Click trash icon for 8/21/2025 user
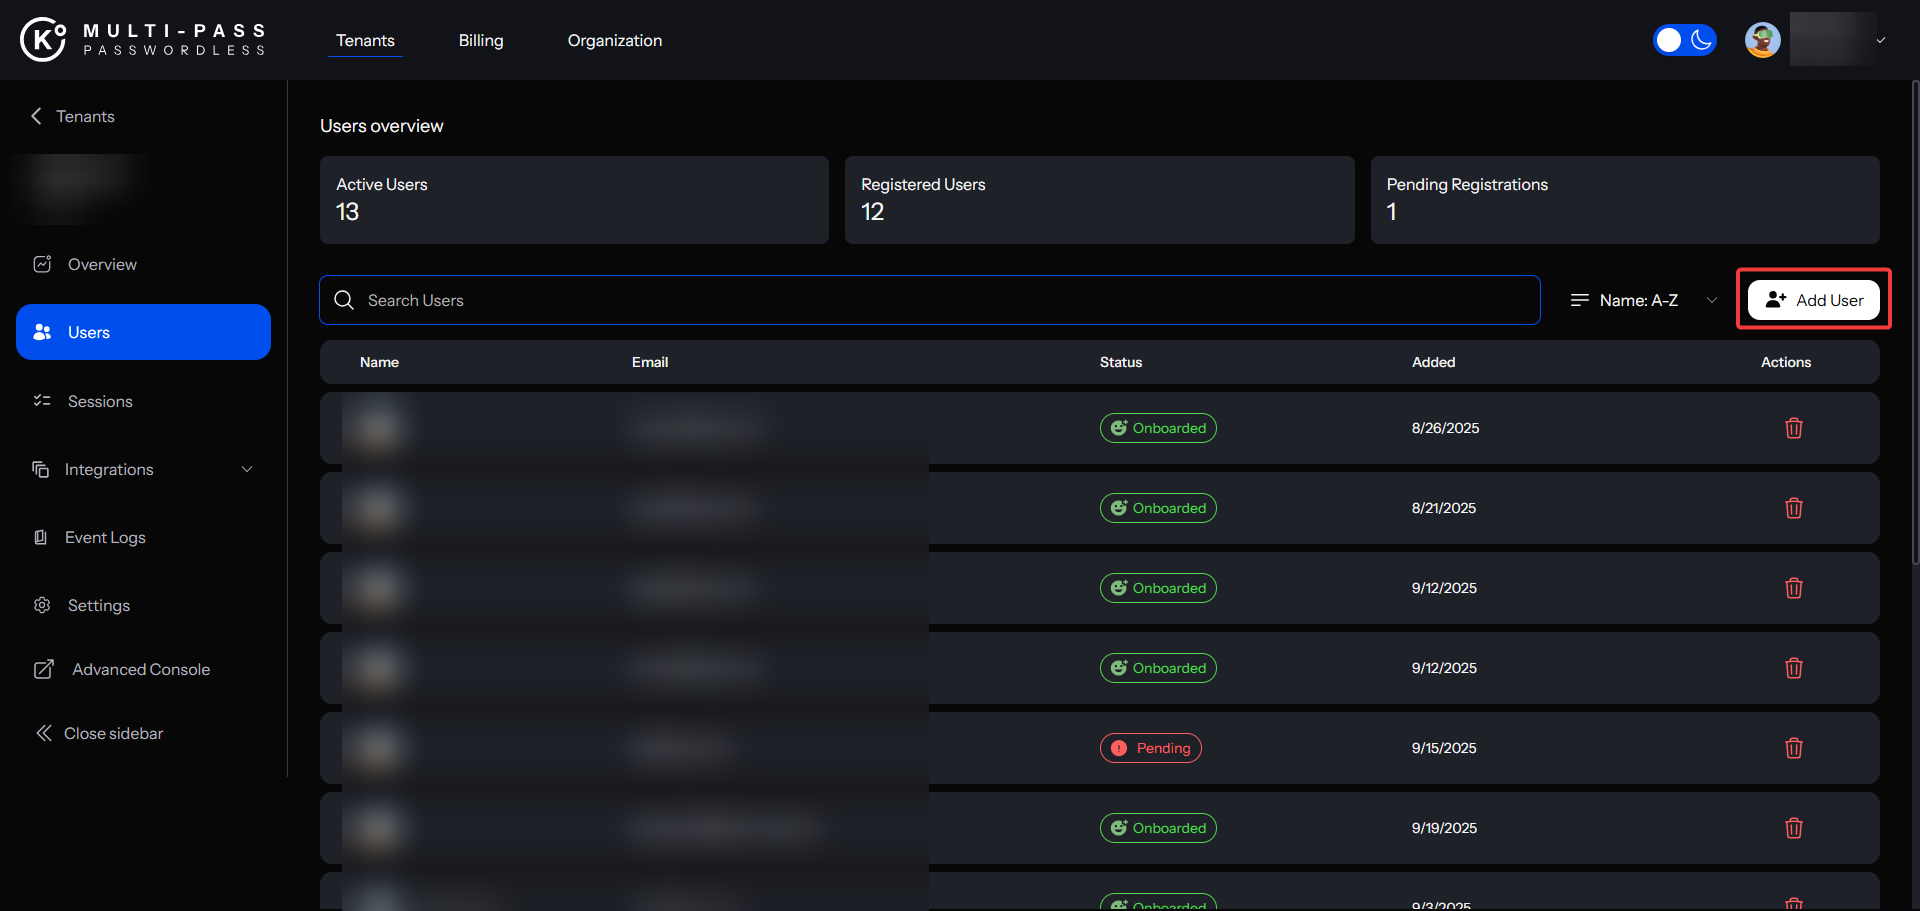The height and width of the screenshot is (911, 1920). coord(1793,508)
